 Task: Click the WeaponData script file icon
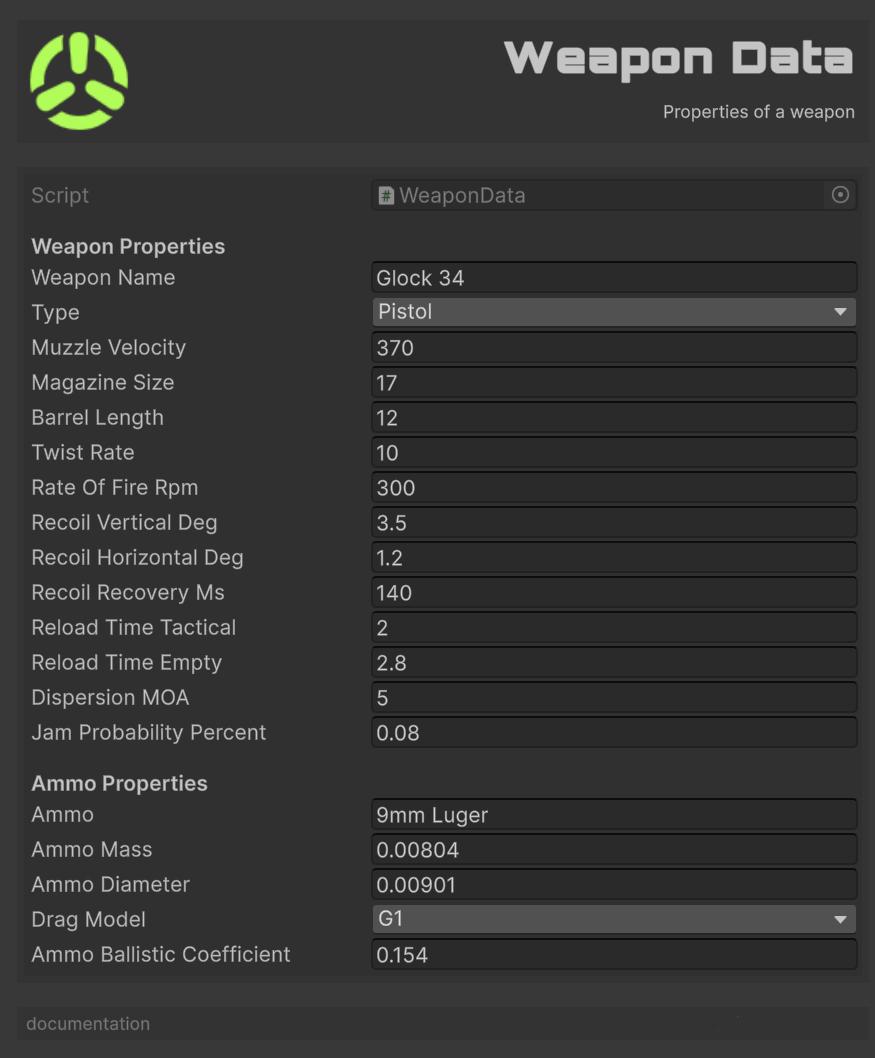click(x=385, y=196)
